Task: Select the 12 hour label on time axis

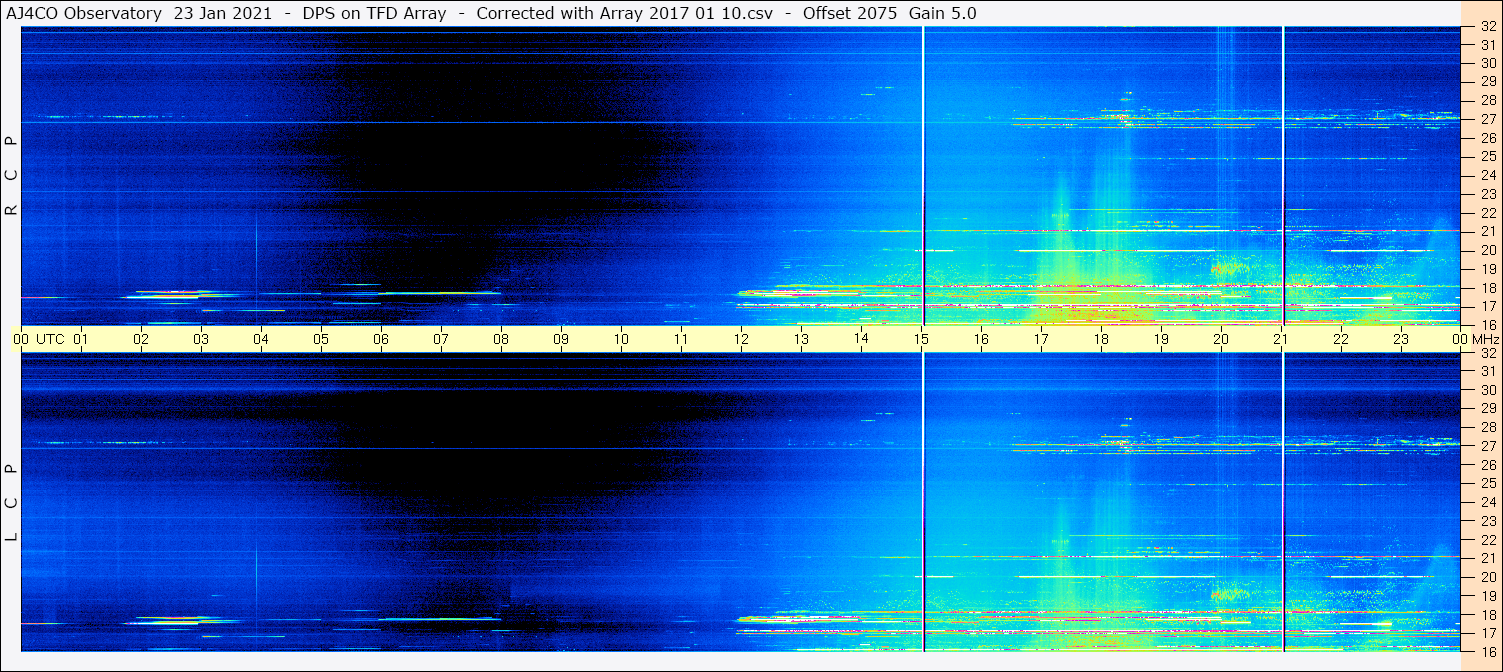Action: point(741,339)
